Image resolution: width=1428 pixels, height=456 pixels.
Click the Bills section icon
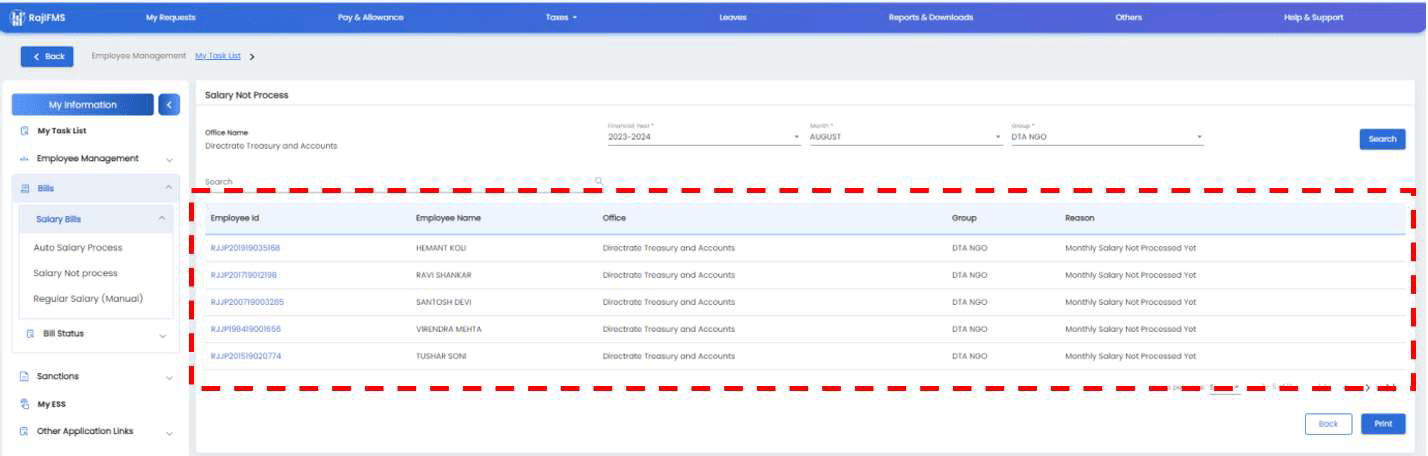(x=25, y=188)
